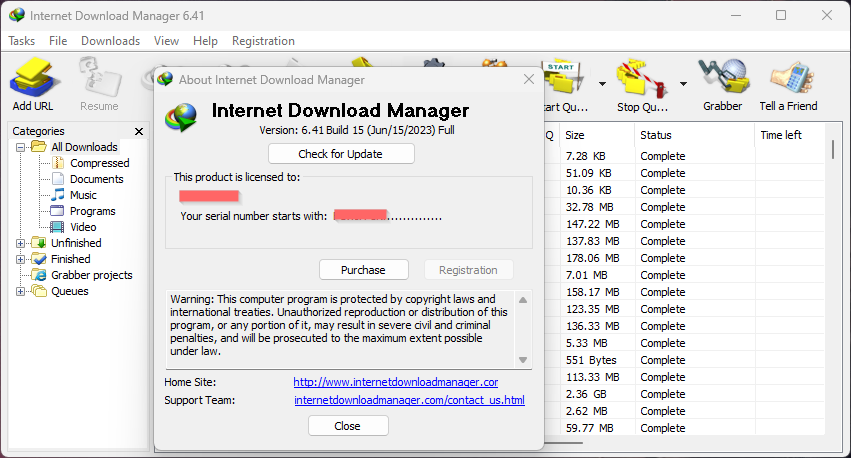
Task: Select the Compressed category icon
Action: click(x=58, y=163)
